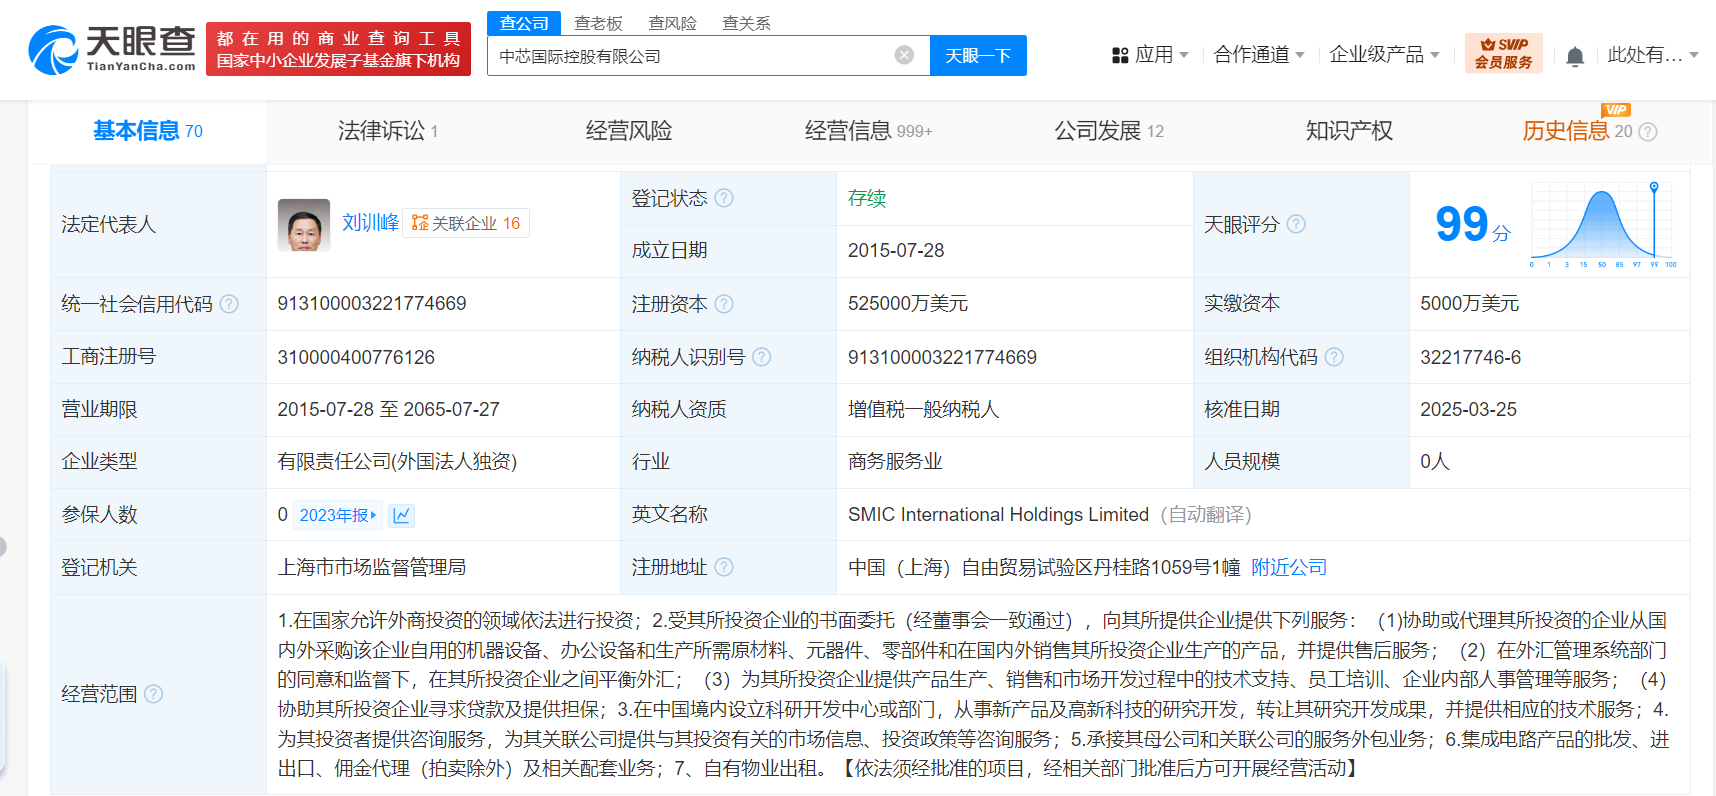The image size is (1716, 796).
Task: Click help icon beside 天眼评分
Action: [1296, 224]
